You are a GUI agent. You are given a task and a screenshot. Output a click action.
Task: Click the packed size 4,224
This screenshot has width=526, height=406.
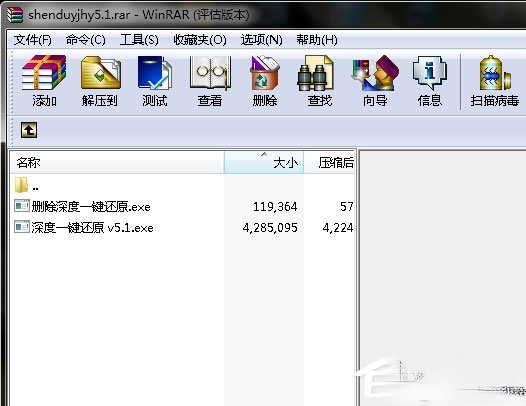click(x=338, y=228)
